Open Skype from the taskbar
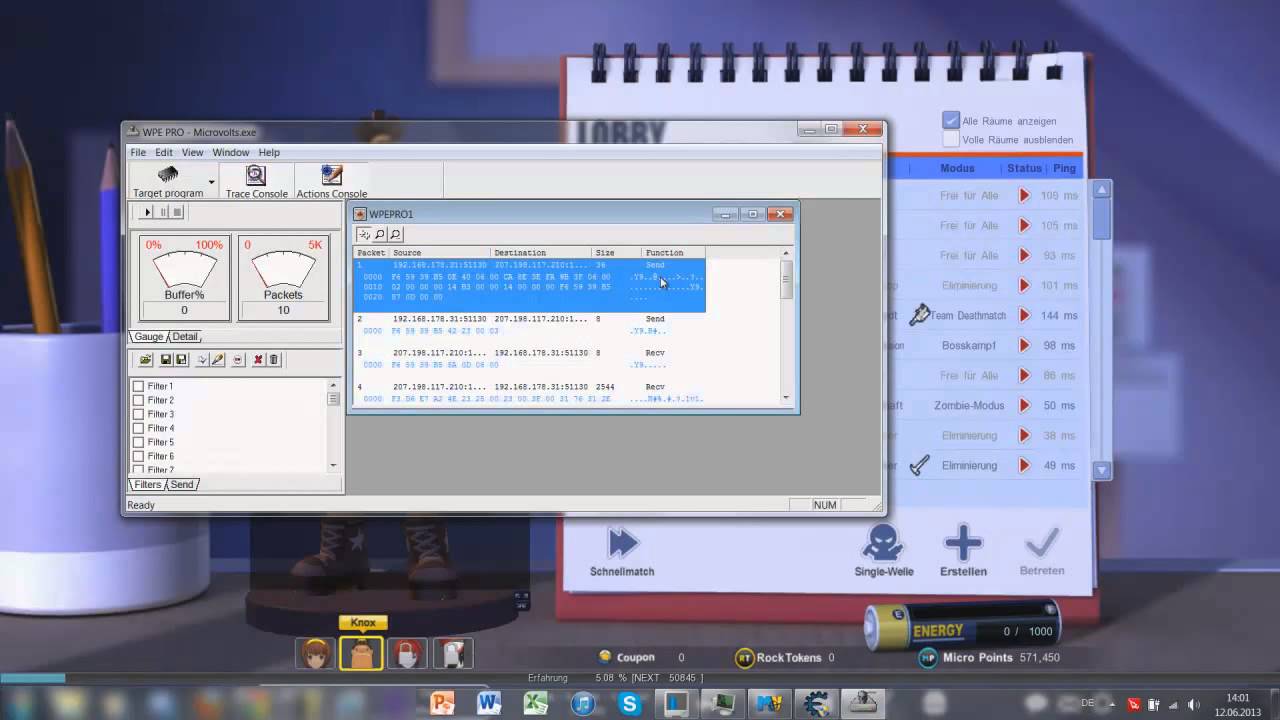Image resolution: width=1280 pixels, height=720 pixels. 630,704
